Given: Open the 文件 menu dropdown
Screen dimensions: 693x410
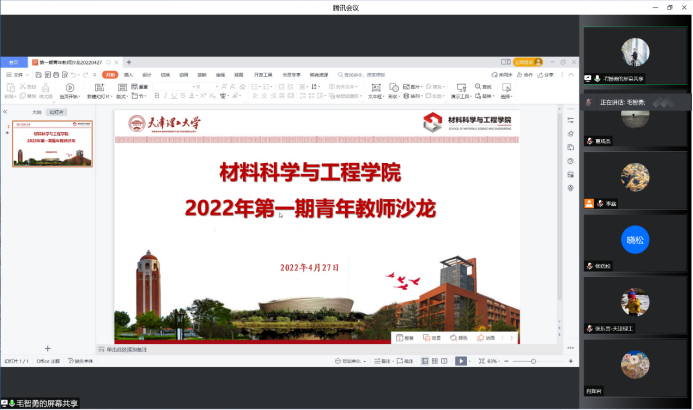Looking at the screenshot, I should (x=17, y=75).
